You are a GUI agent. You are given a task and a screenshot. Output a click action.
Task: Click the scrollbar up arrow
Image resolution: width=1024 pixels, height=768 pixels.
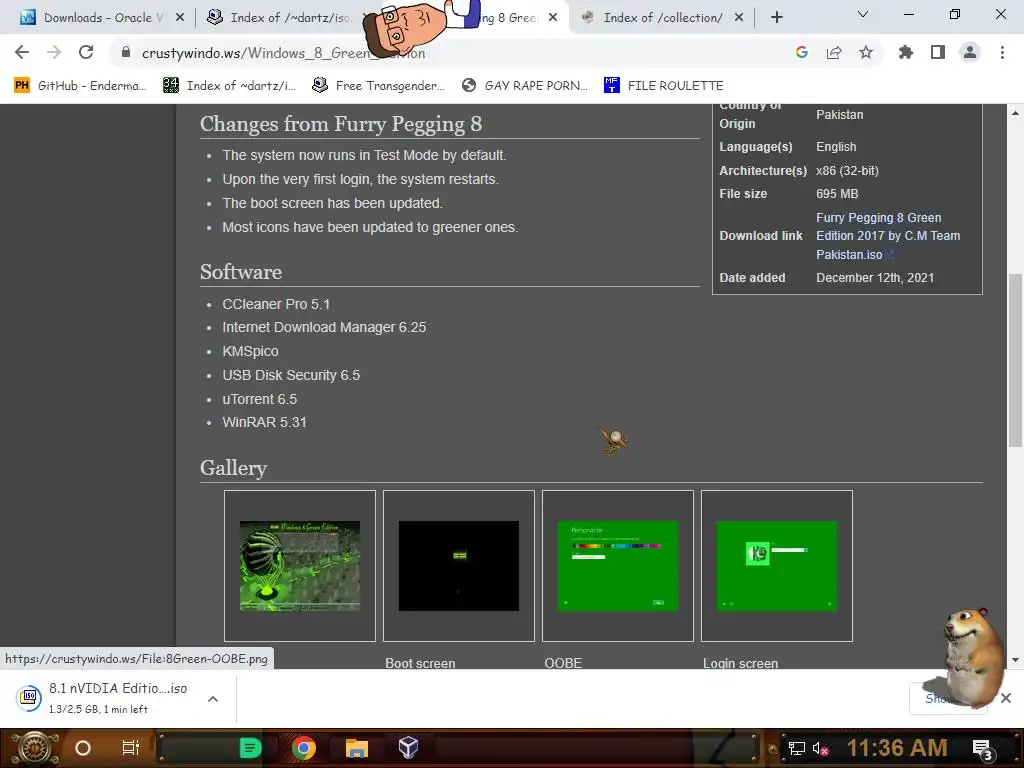tap(1015, 113)
